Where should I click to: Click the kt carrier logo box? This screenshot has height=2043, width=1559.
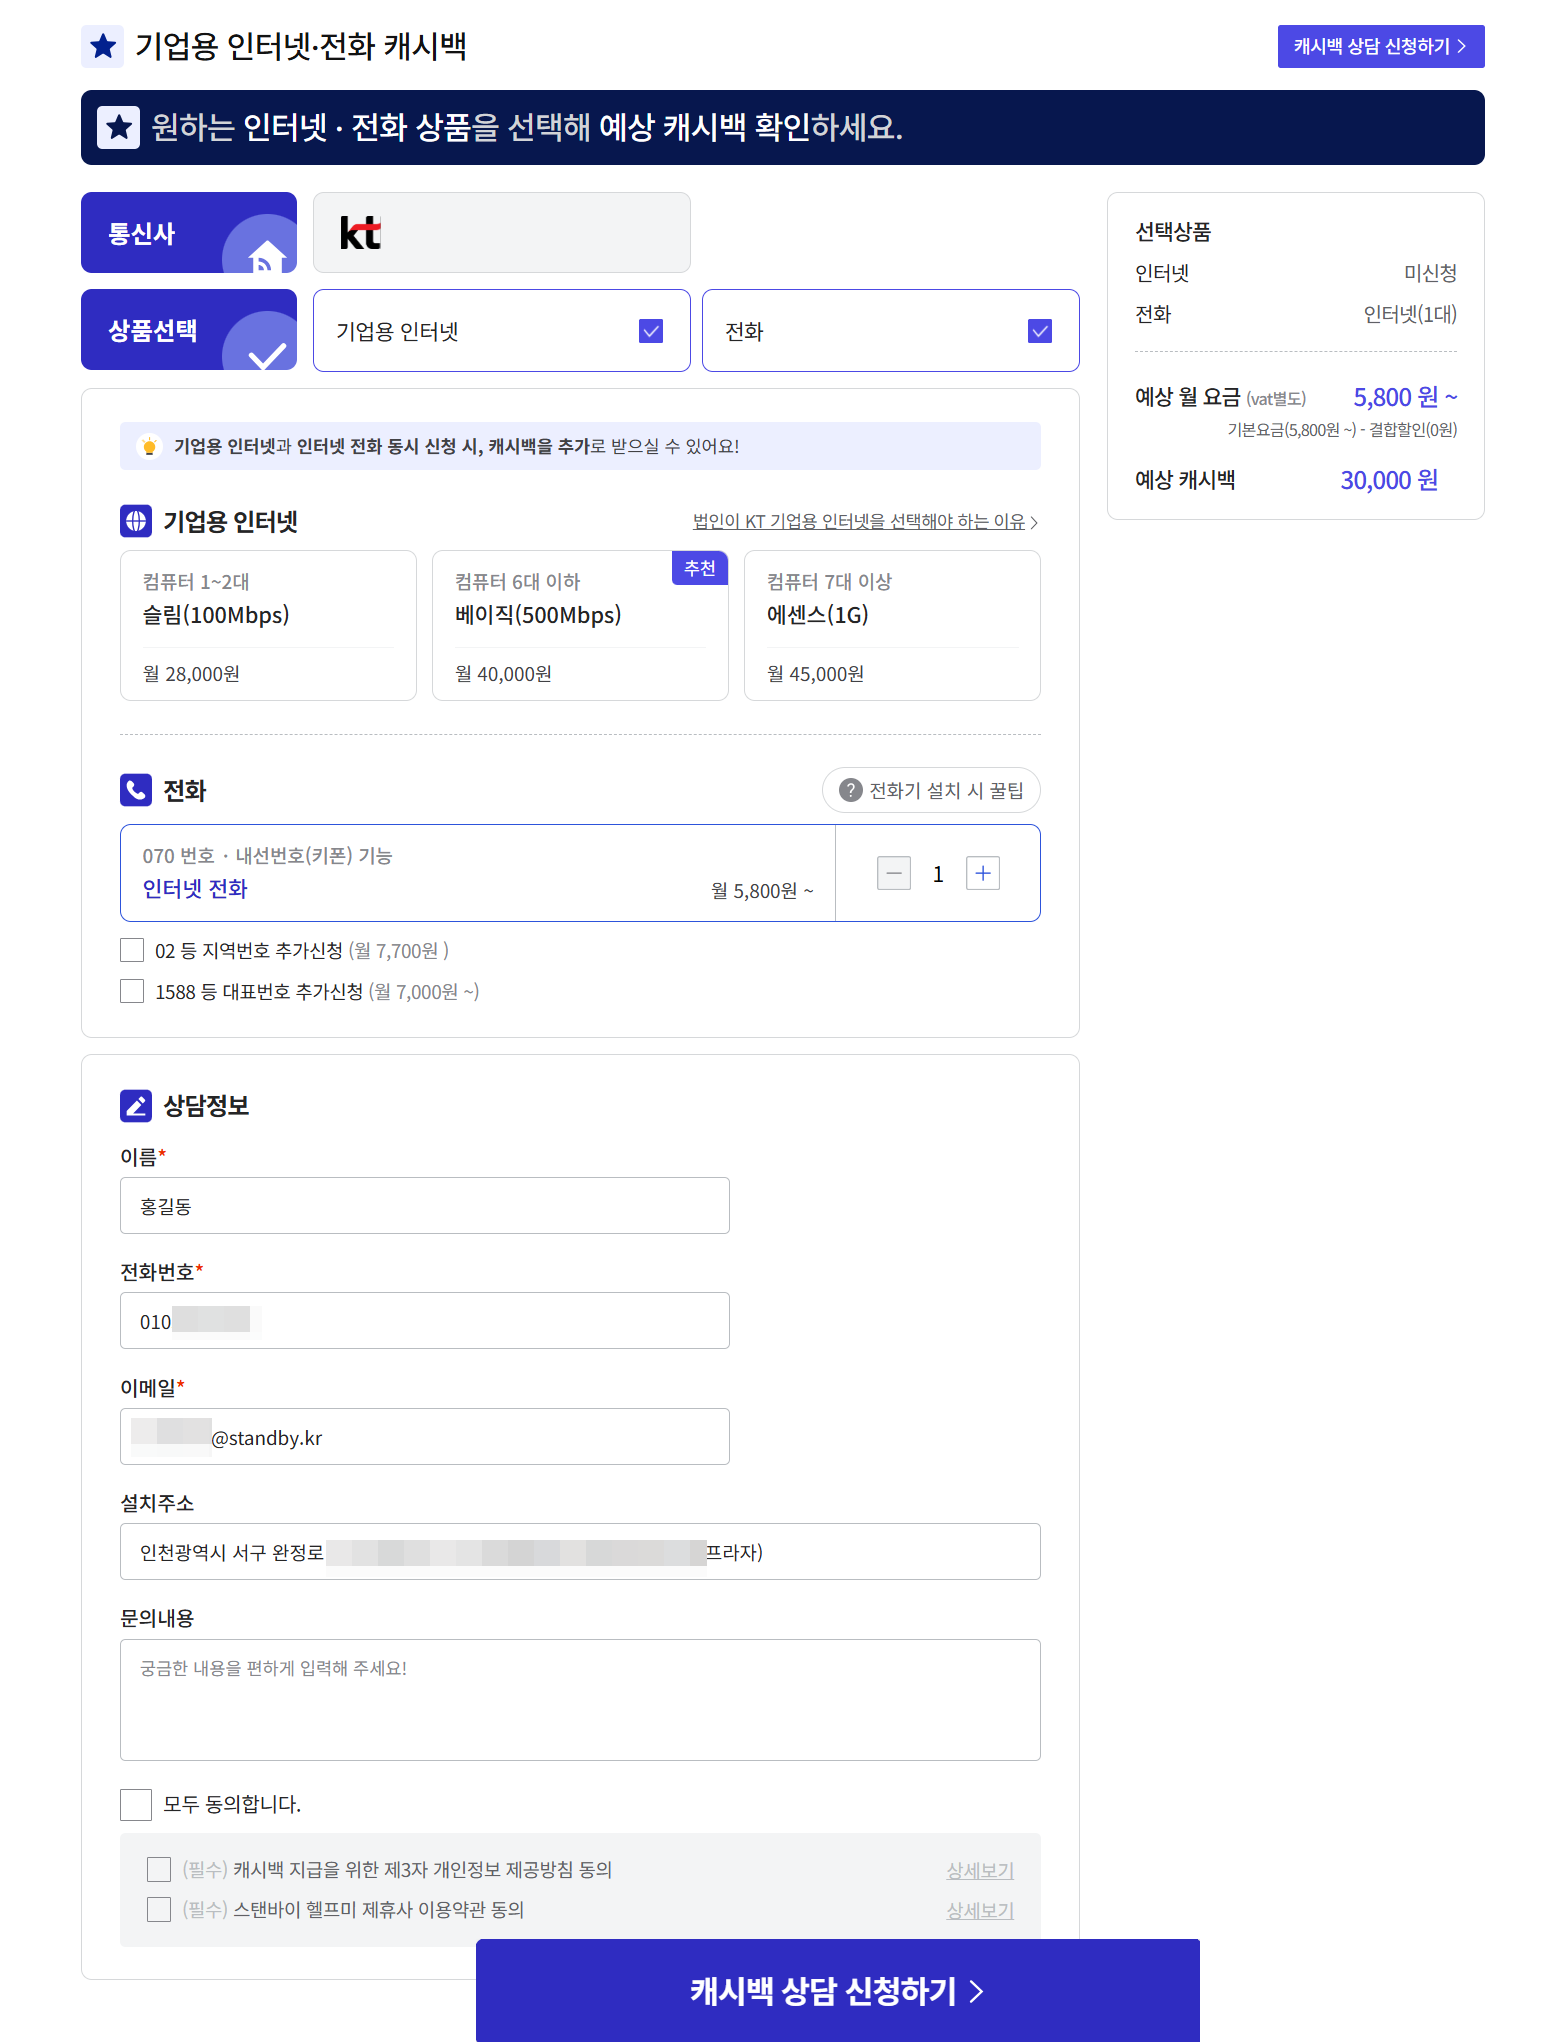[x=501, y=232]
